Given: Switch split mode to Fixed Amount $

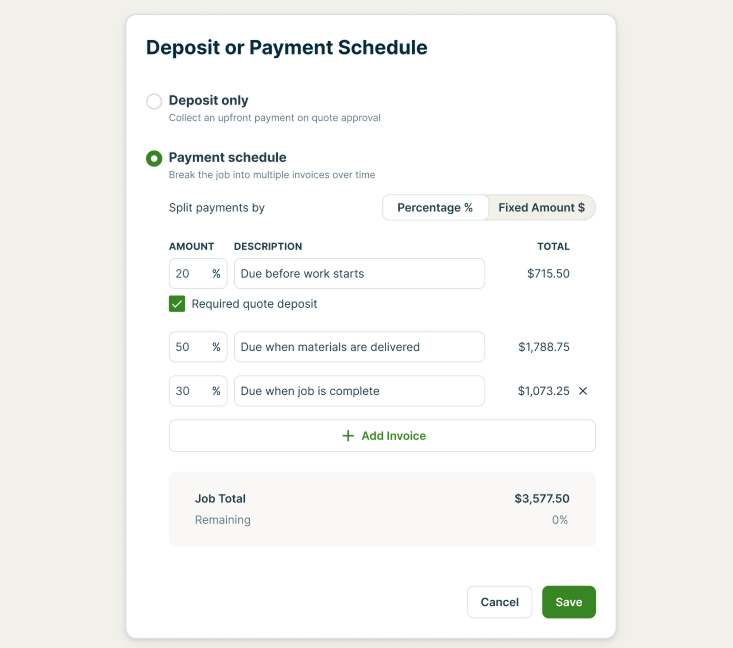Looking at the screenshot, I should 542,208.
